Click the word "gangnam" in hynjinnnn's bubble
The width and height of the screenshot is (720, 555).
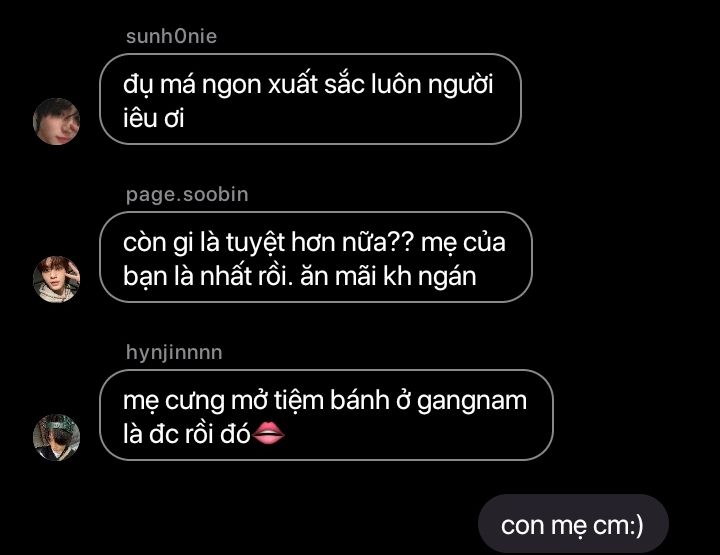point(472,401)
